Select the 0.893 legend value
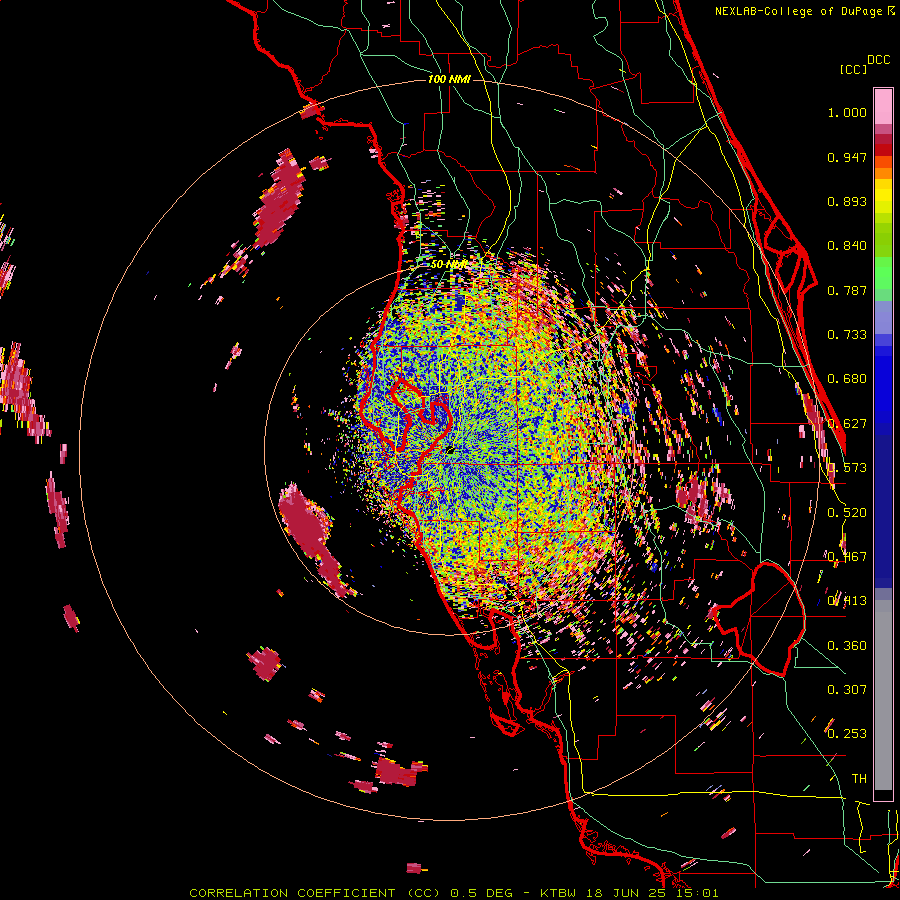 (x=847, y=201)
